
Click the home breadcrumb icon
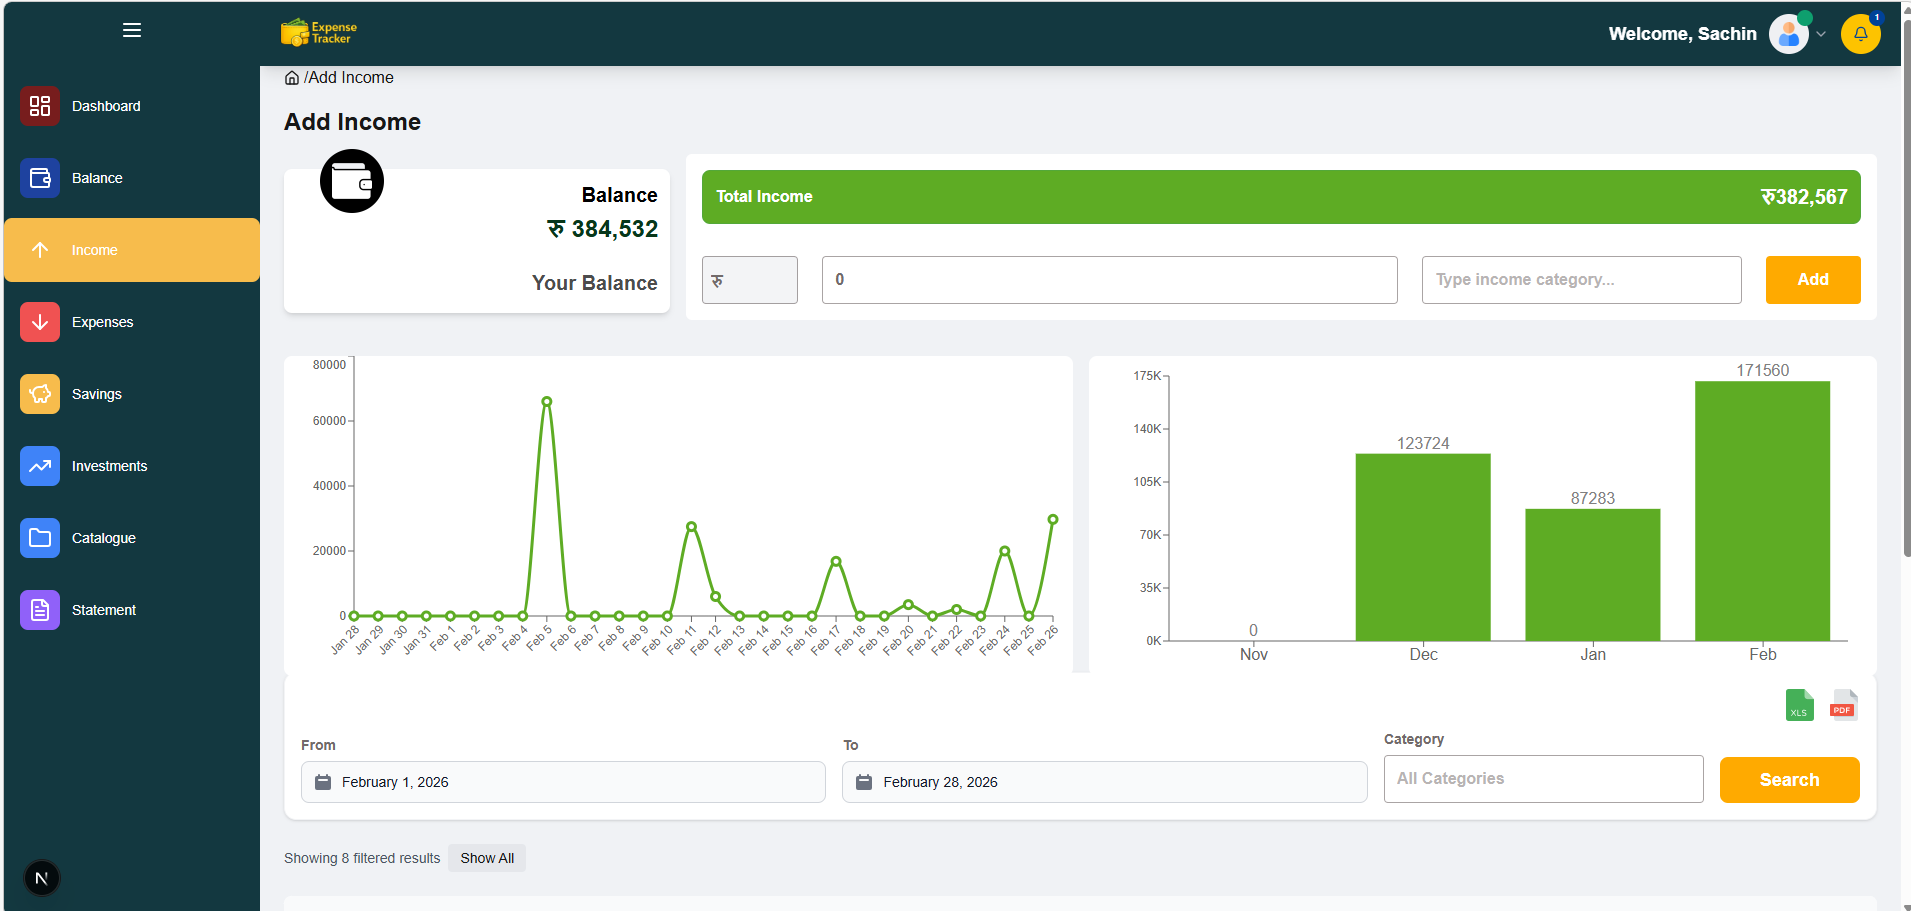292,78
